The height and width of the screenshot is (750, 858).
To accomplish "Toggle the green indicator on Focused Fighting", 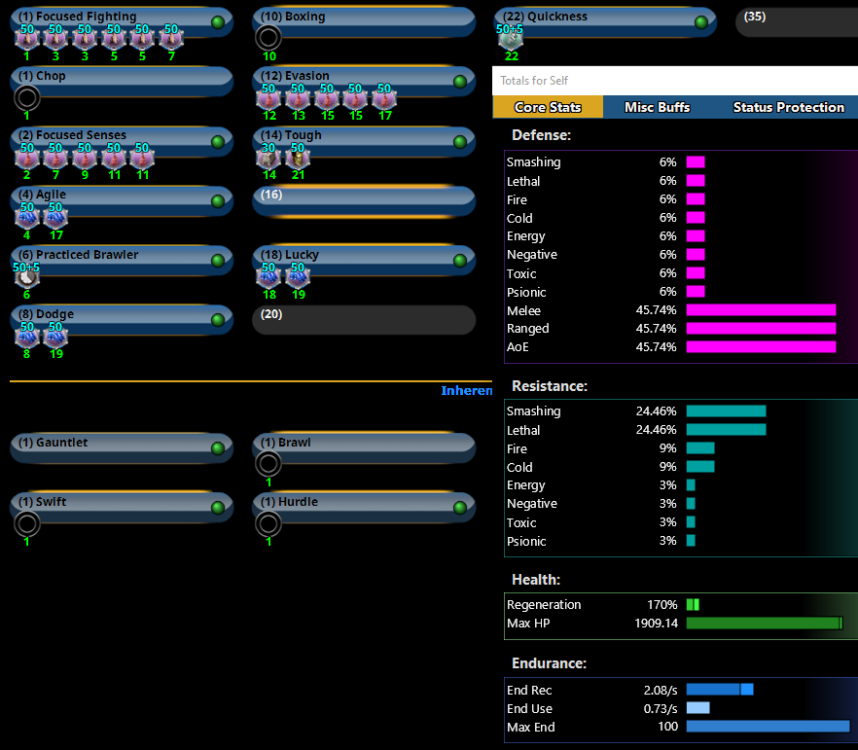I will (218, 22).
